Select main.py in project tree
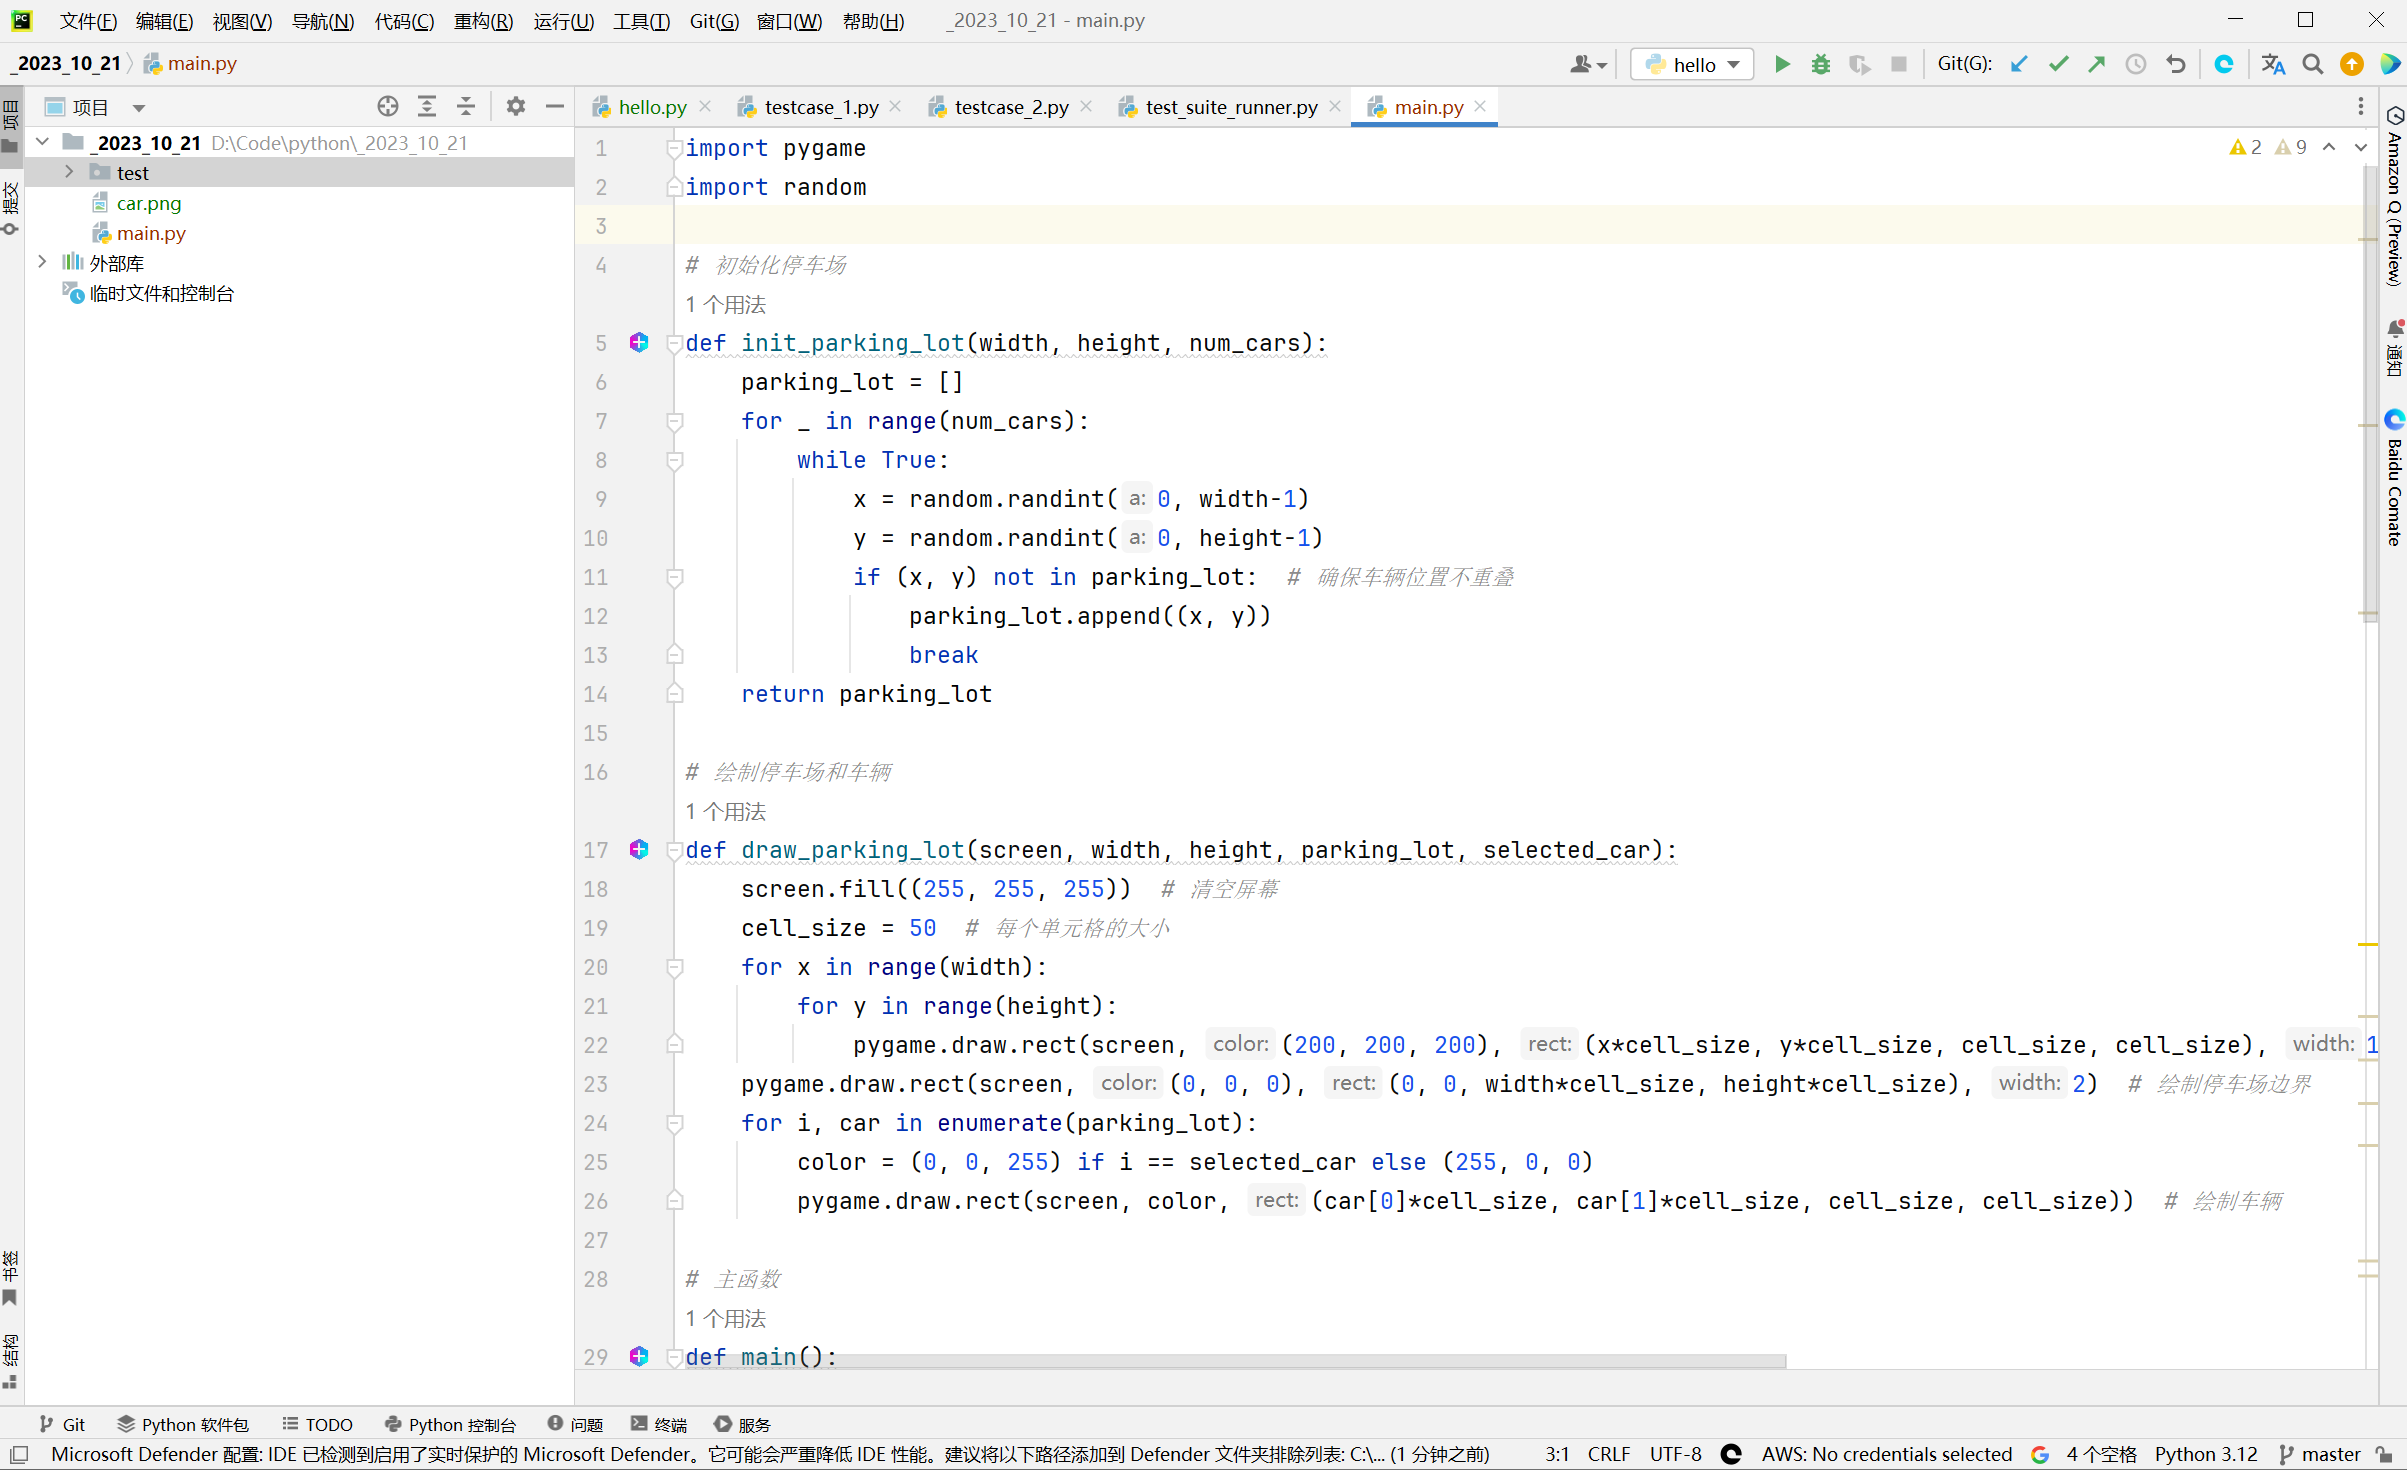This screenshot has width=2407, height=1470. (x=151, y=233)
